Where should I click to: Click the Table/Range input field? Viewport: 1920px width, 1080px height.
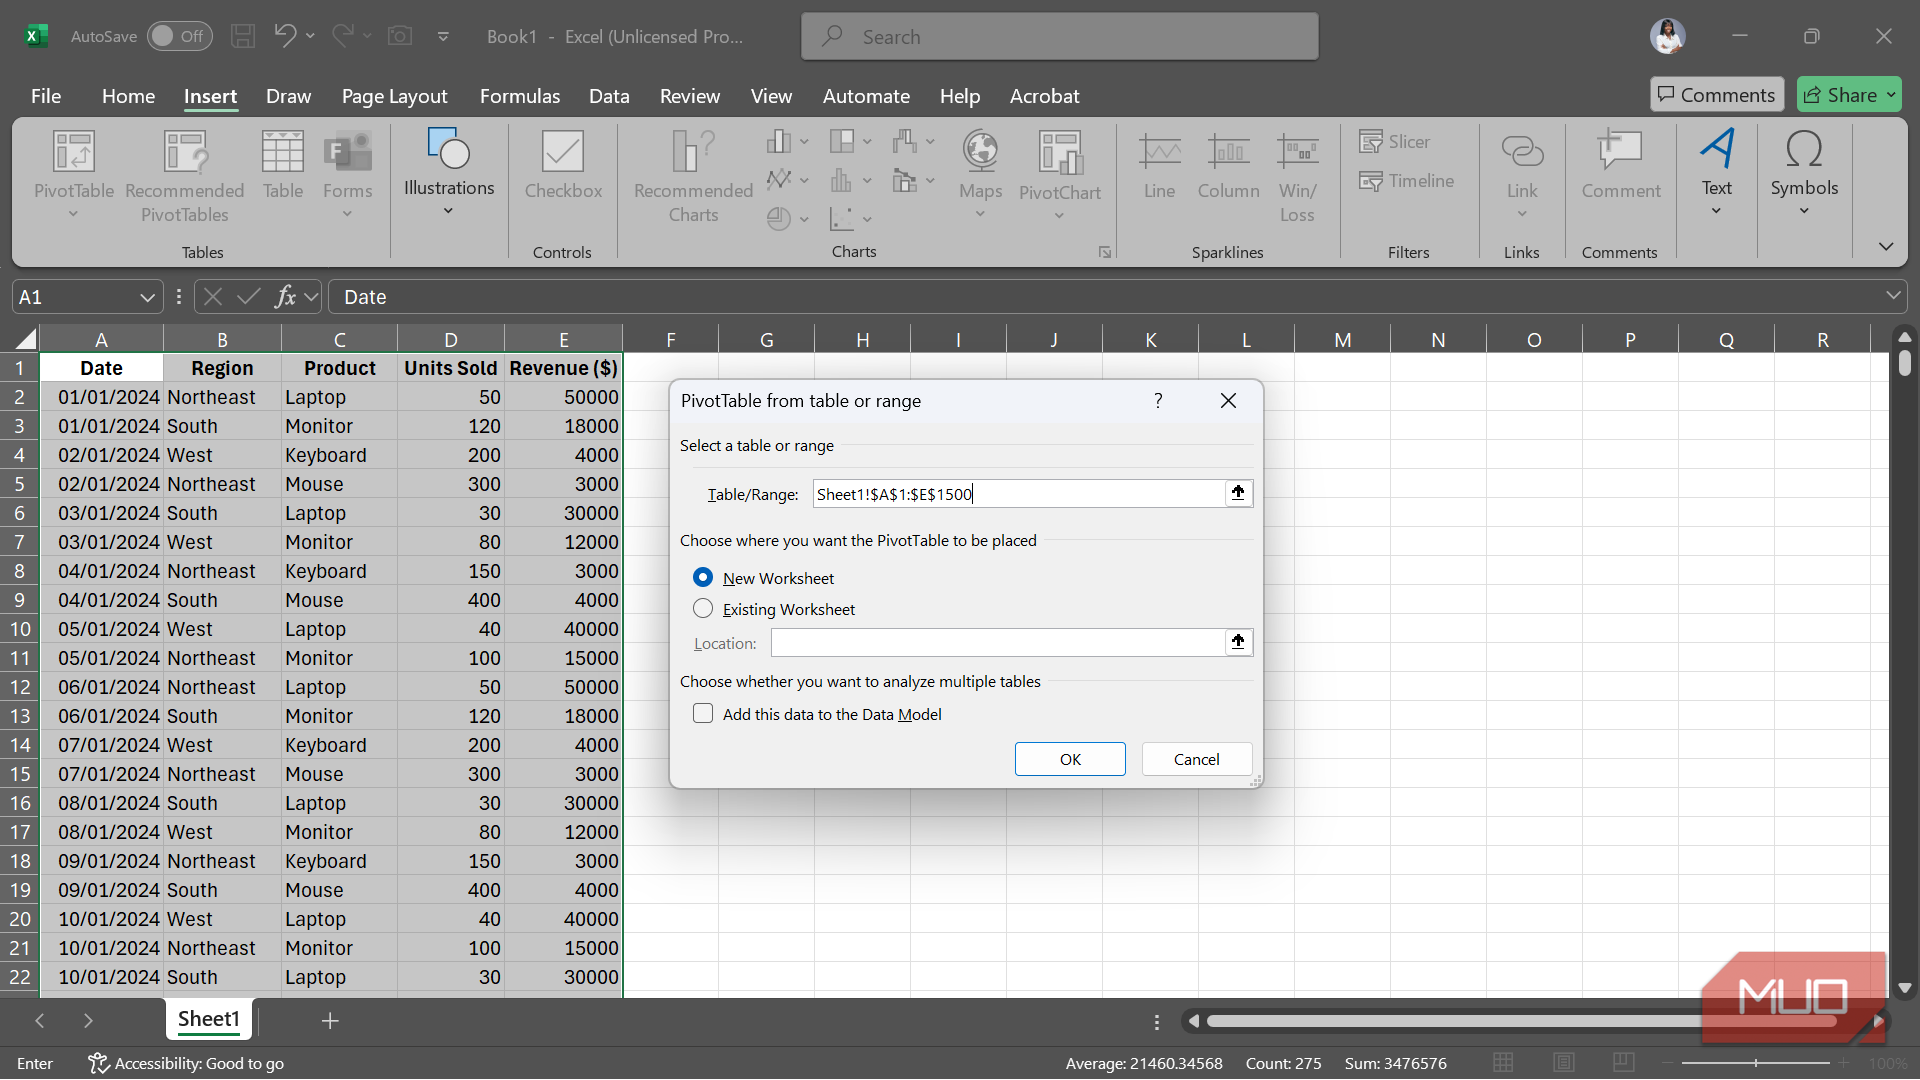(x=1018, y=493)
